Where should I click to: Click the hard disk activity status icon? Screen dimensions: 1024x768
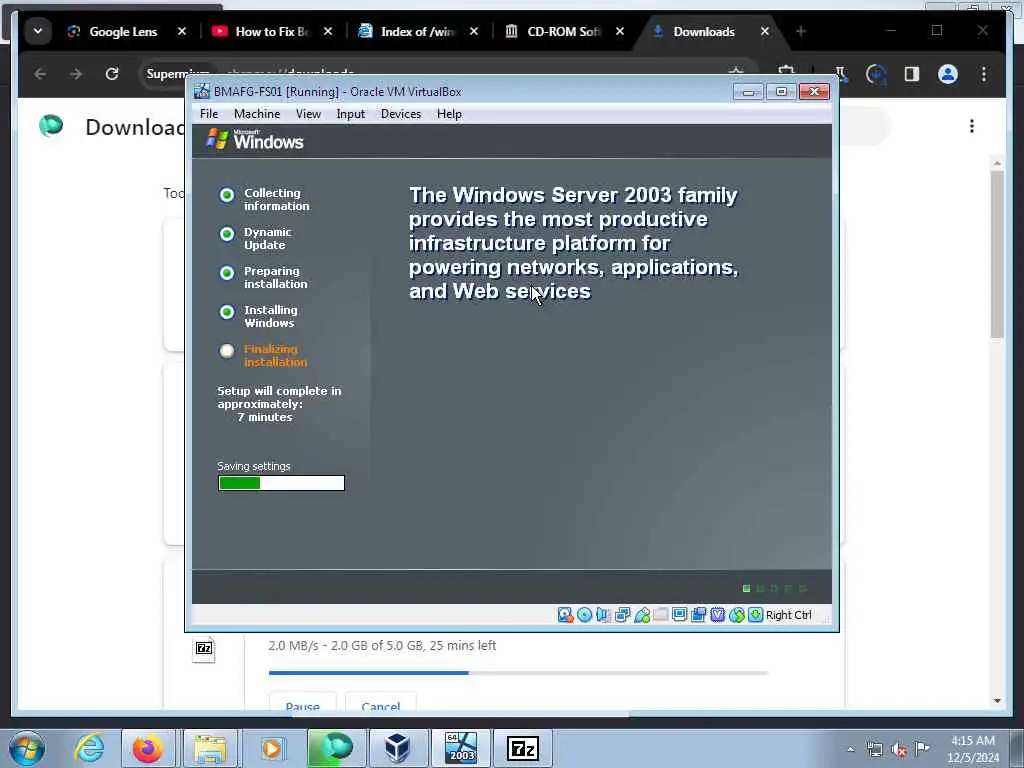coord(566,615)
